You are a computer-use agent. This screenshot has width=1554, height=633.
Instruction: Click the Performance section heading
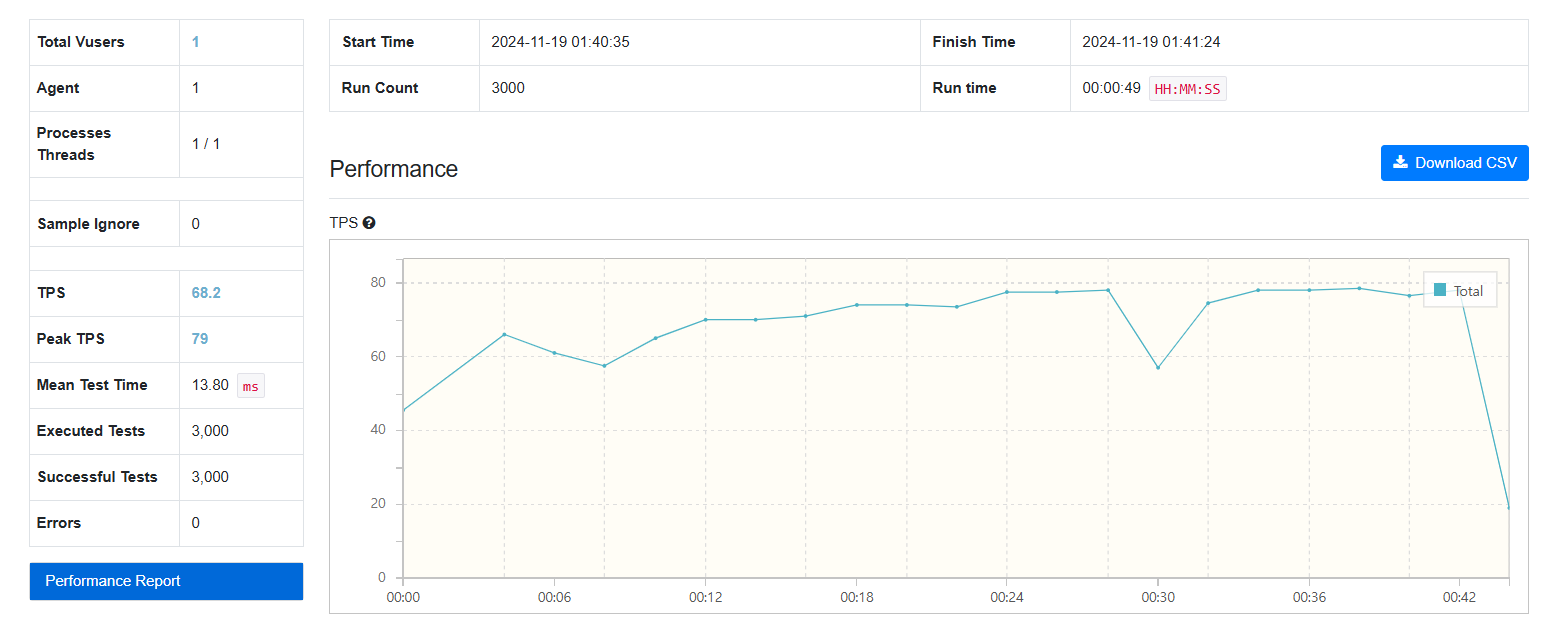pos(393,169)
